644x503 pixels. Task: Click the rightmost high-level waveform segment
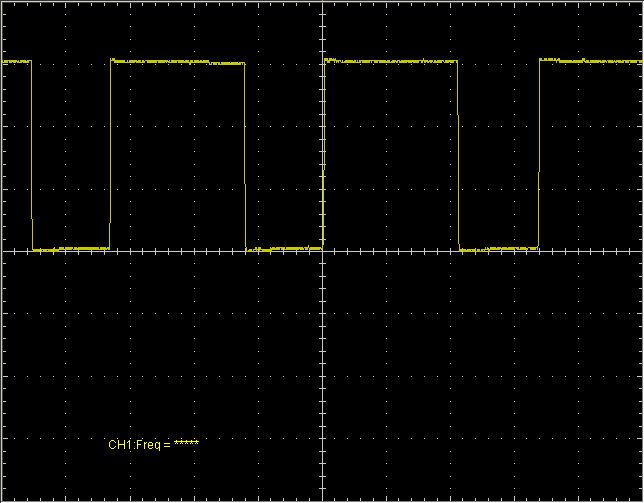(590, 61)
